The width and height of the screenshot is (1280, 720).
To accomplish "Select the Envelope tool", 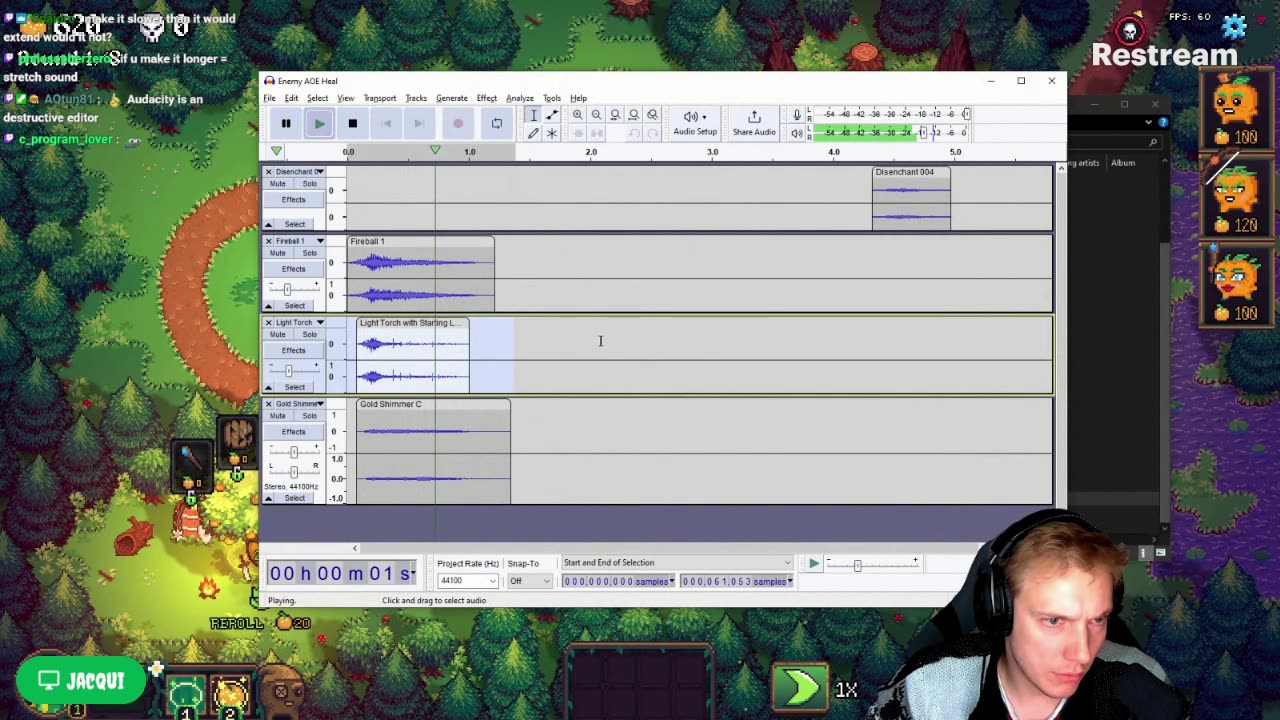I will (552, 115).
